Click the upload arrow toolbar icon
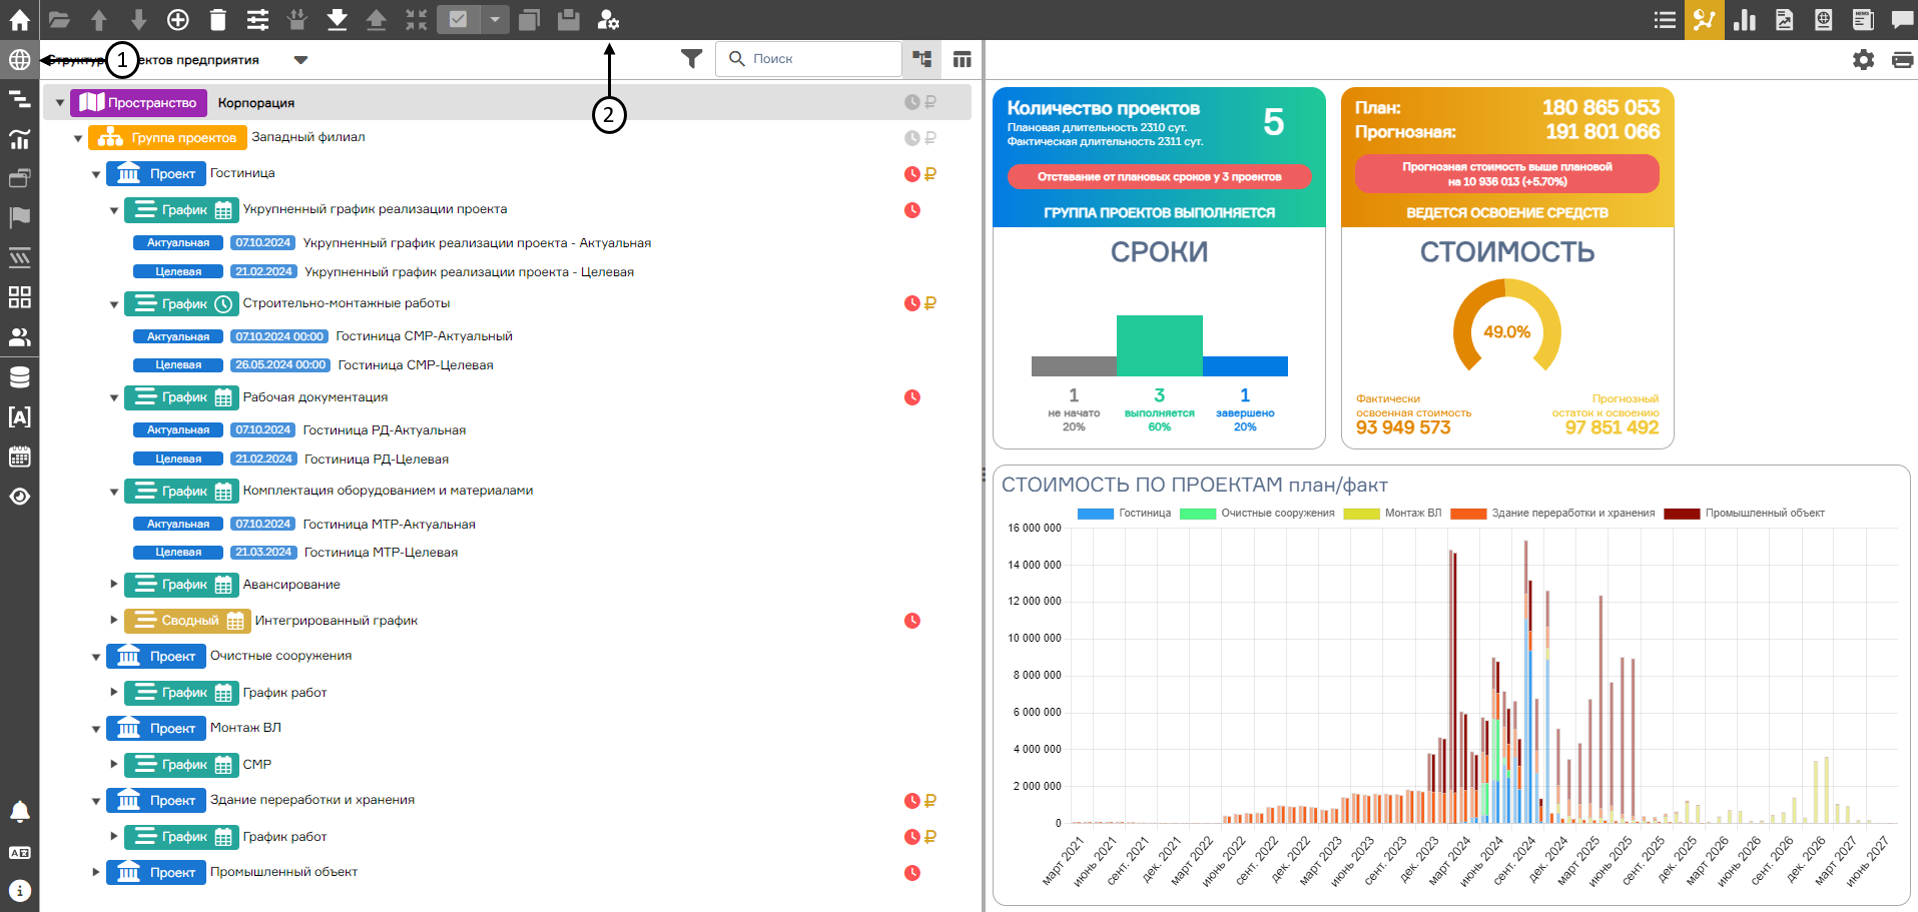1918x912 pixels. click(x=376, y=19)
